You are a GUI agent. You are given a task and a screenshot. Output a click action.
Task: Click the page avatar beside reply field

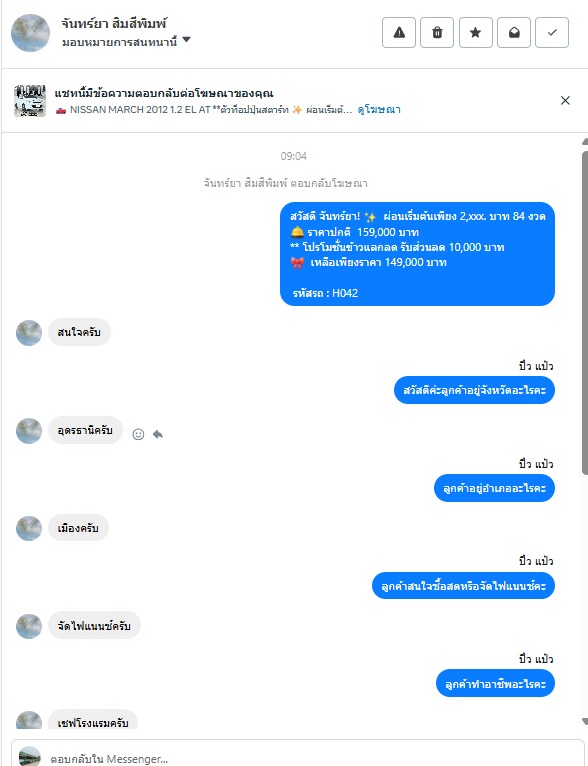click(x=30, y=756)
